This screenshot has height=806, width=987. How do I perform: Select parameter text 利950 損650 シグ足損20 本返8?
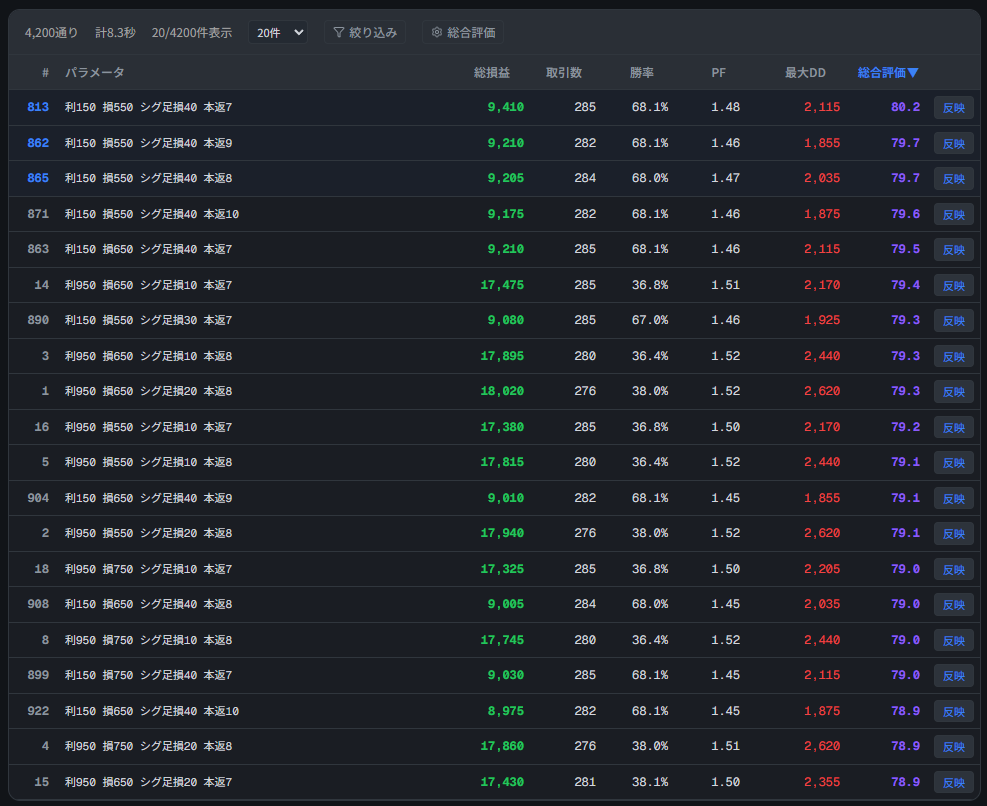pyautogui.click(x=149, y=391)
